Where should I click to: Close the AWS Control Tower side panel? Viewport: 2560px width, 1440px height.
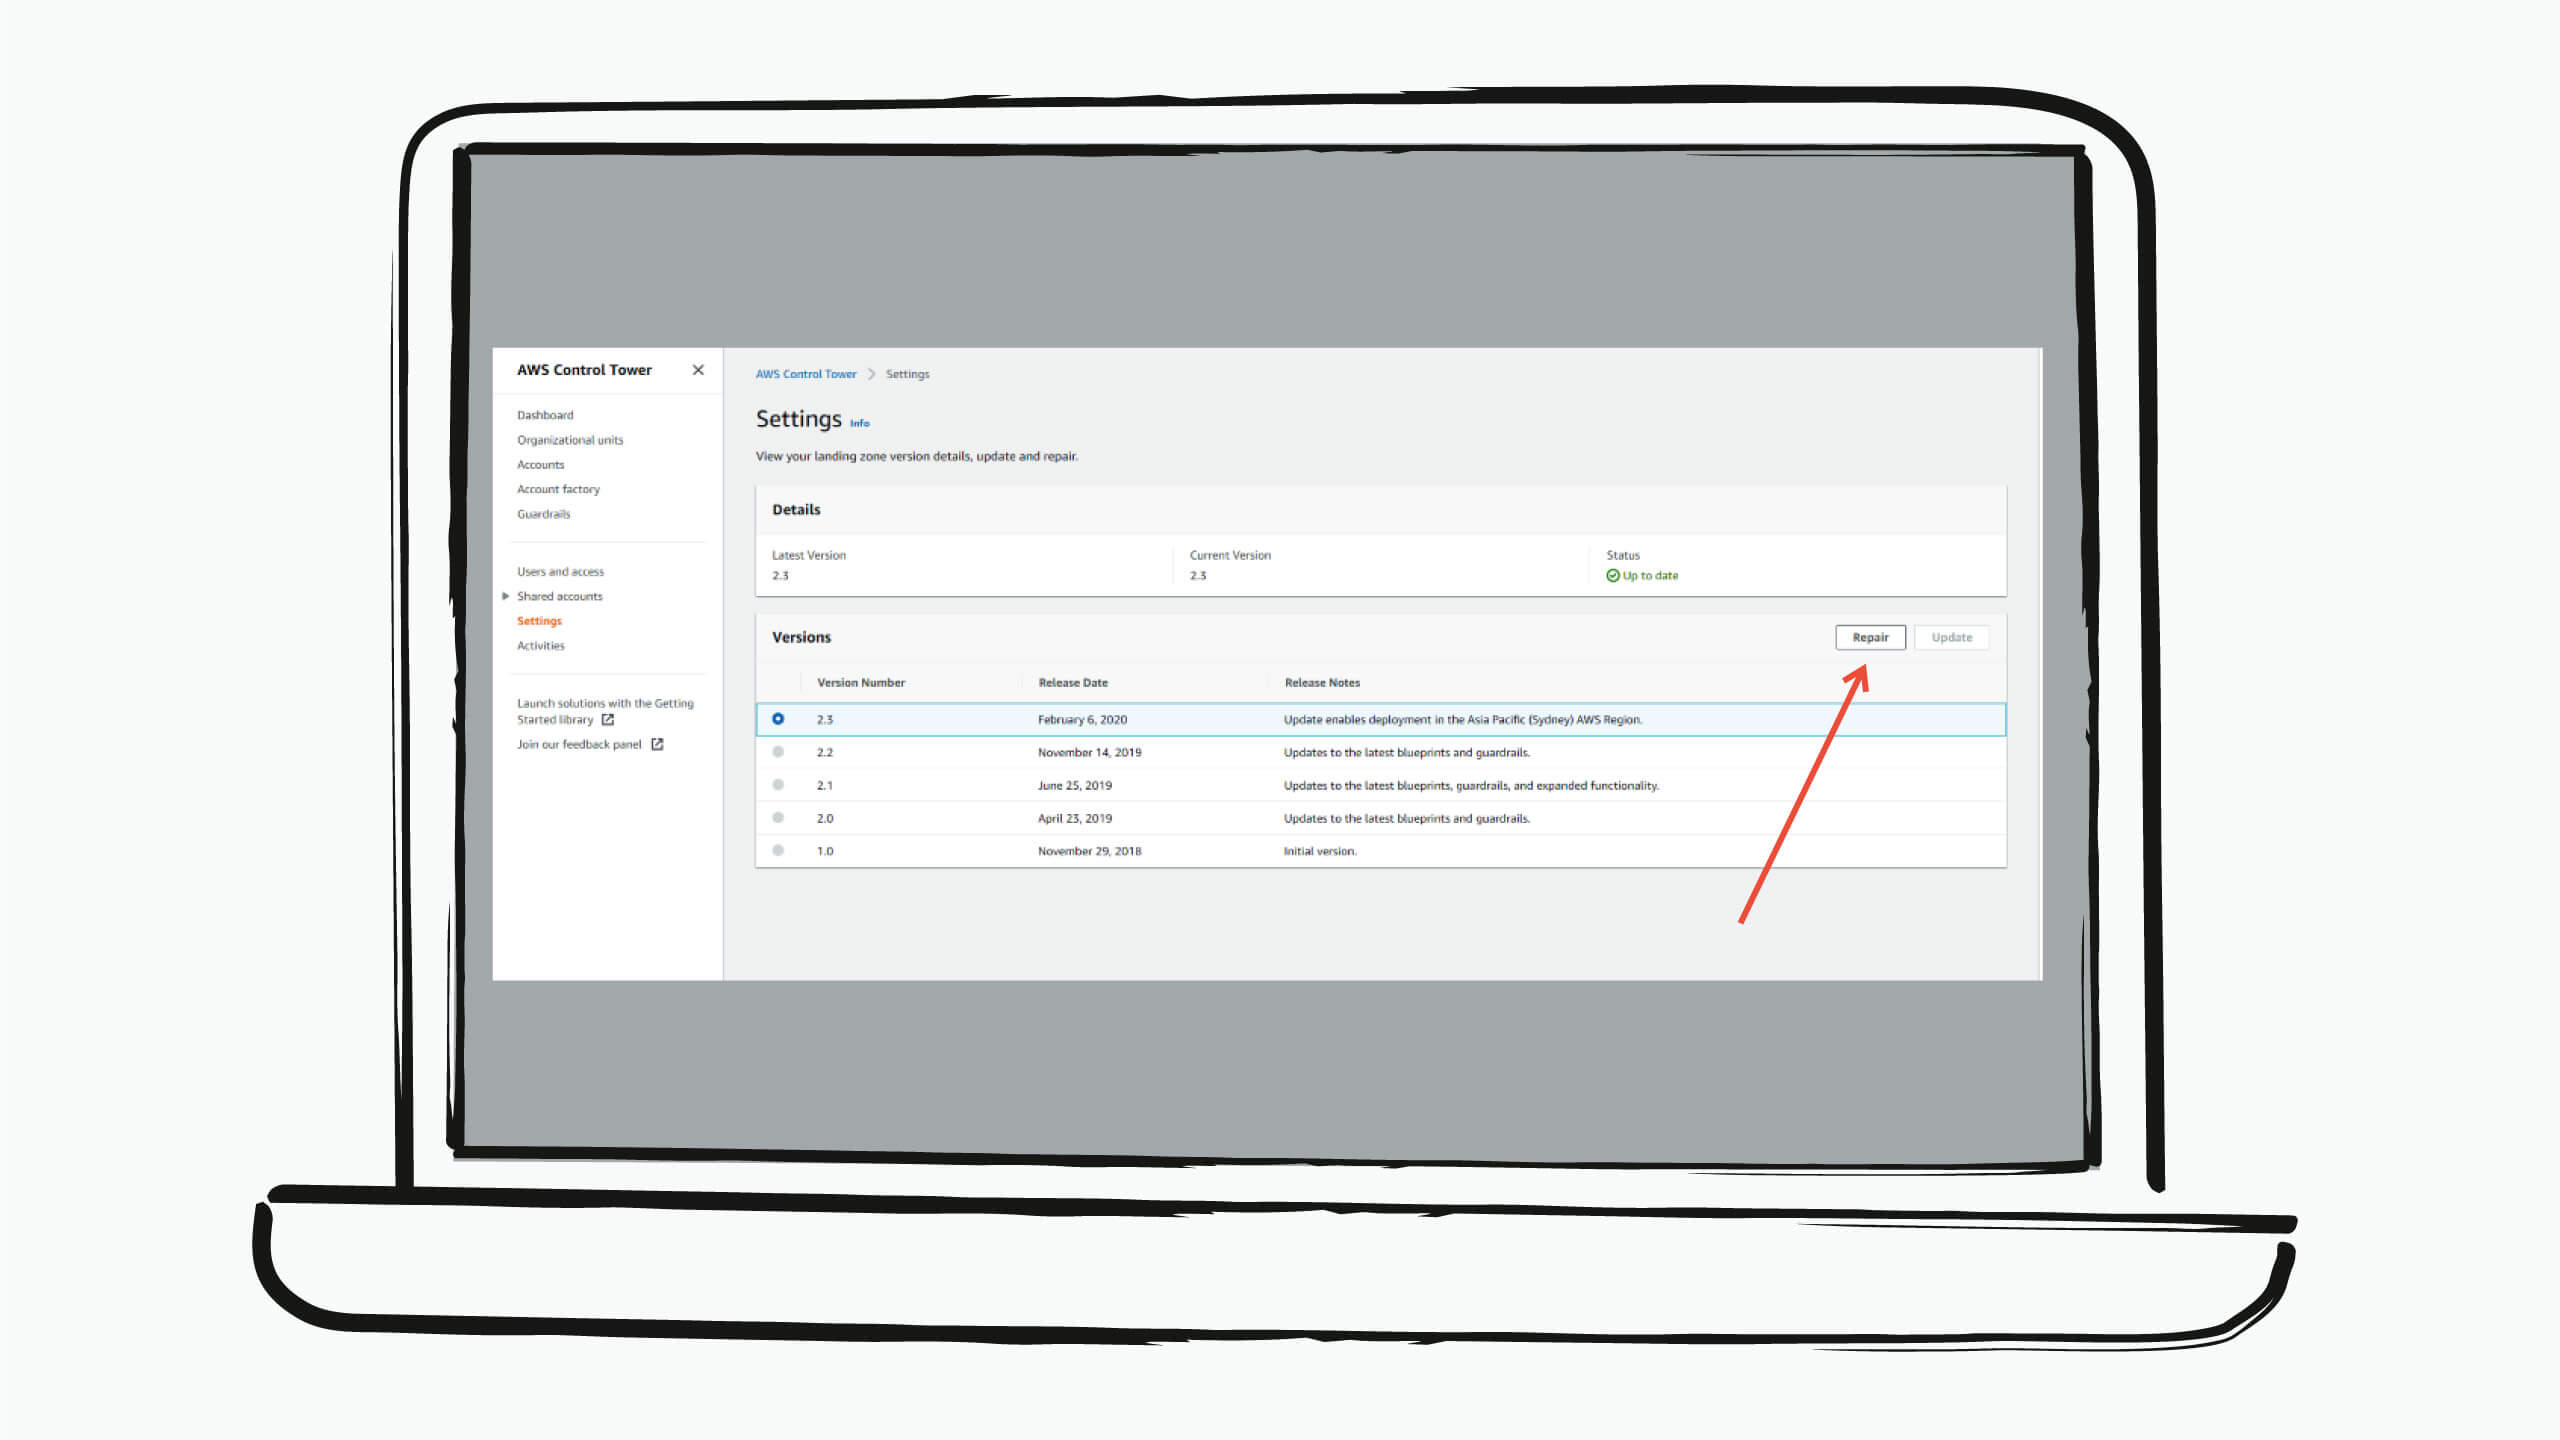point(697,370)
